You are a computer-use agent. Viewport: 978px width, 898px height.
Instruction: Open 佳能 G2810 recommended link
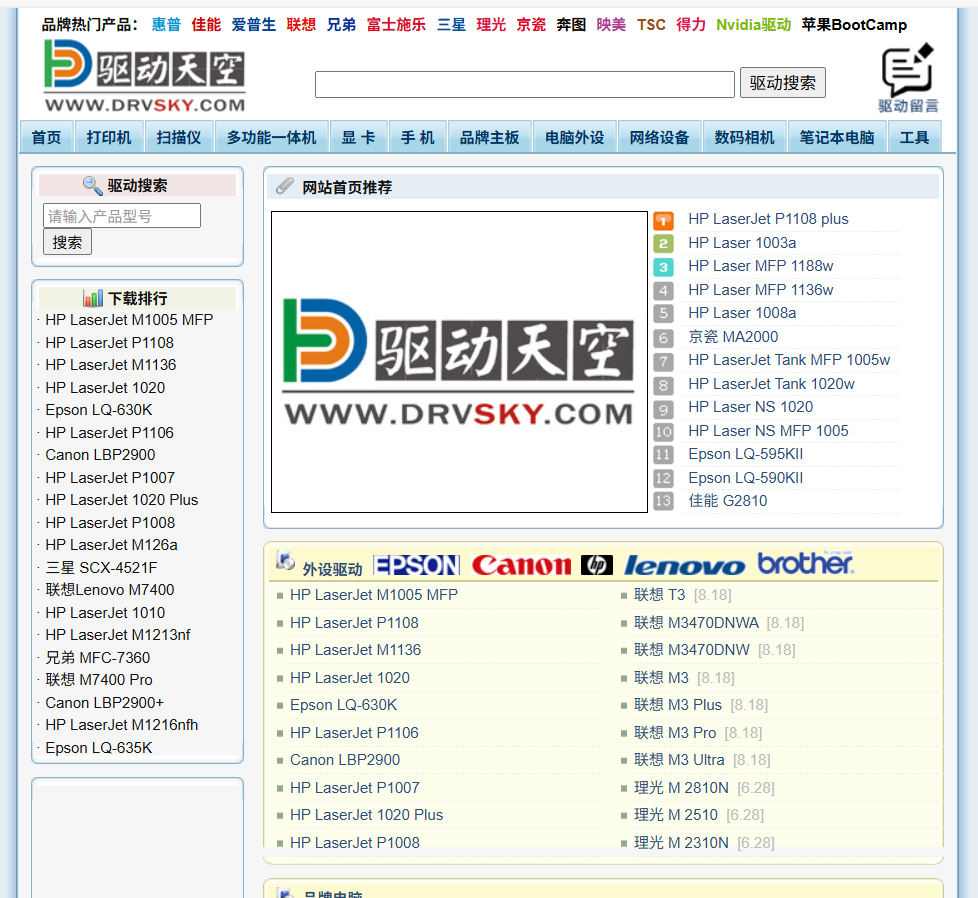727,501
